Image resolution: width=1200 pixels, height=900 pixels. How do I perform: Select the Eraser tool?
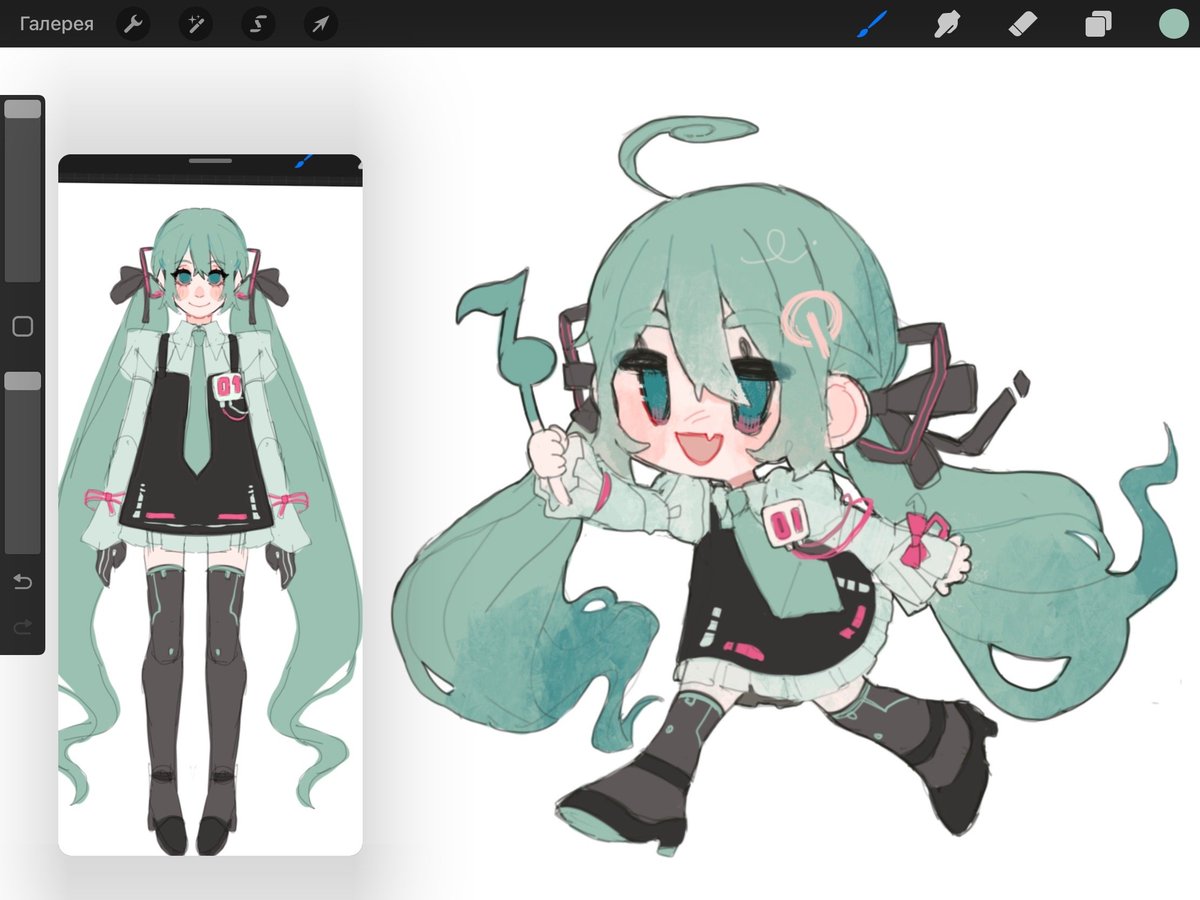(1023, 24)
